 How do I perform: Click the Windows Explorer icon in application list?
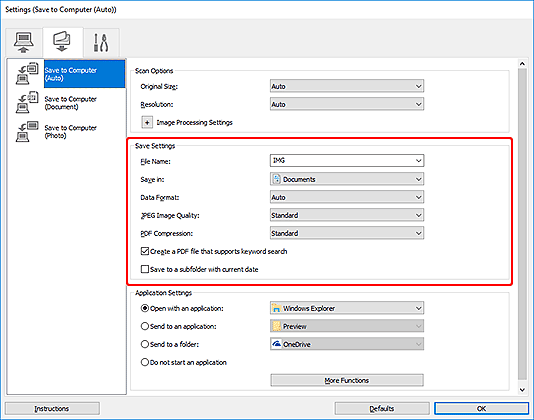point(276,308)
